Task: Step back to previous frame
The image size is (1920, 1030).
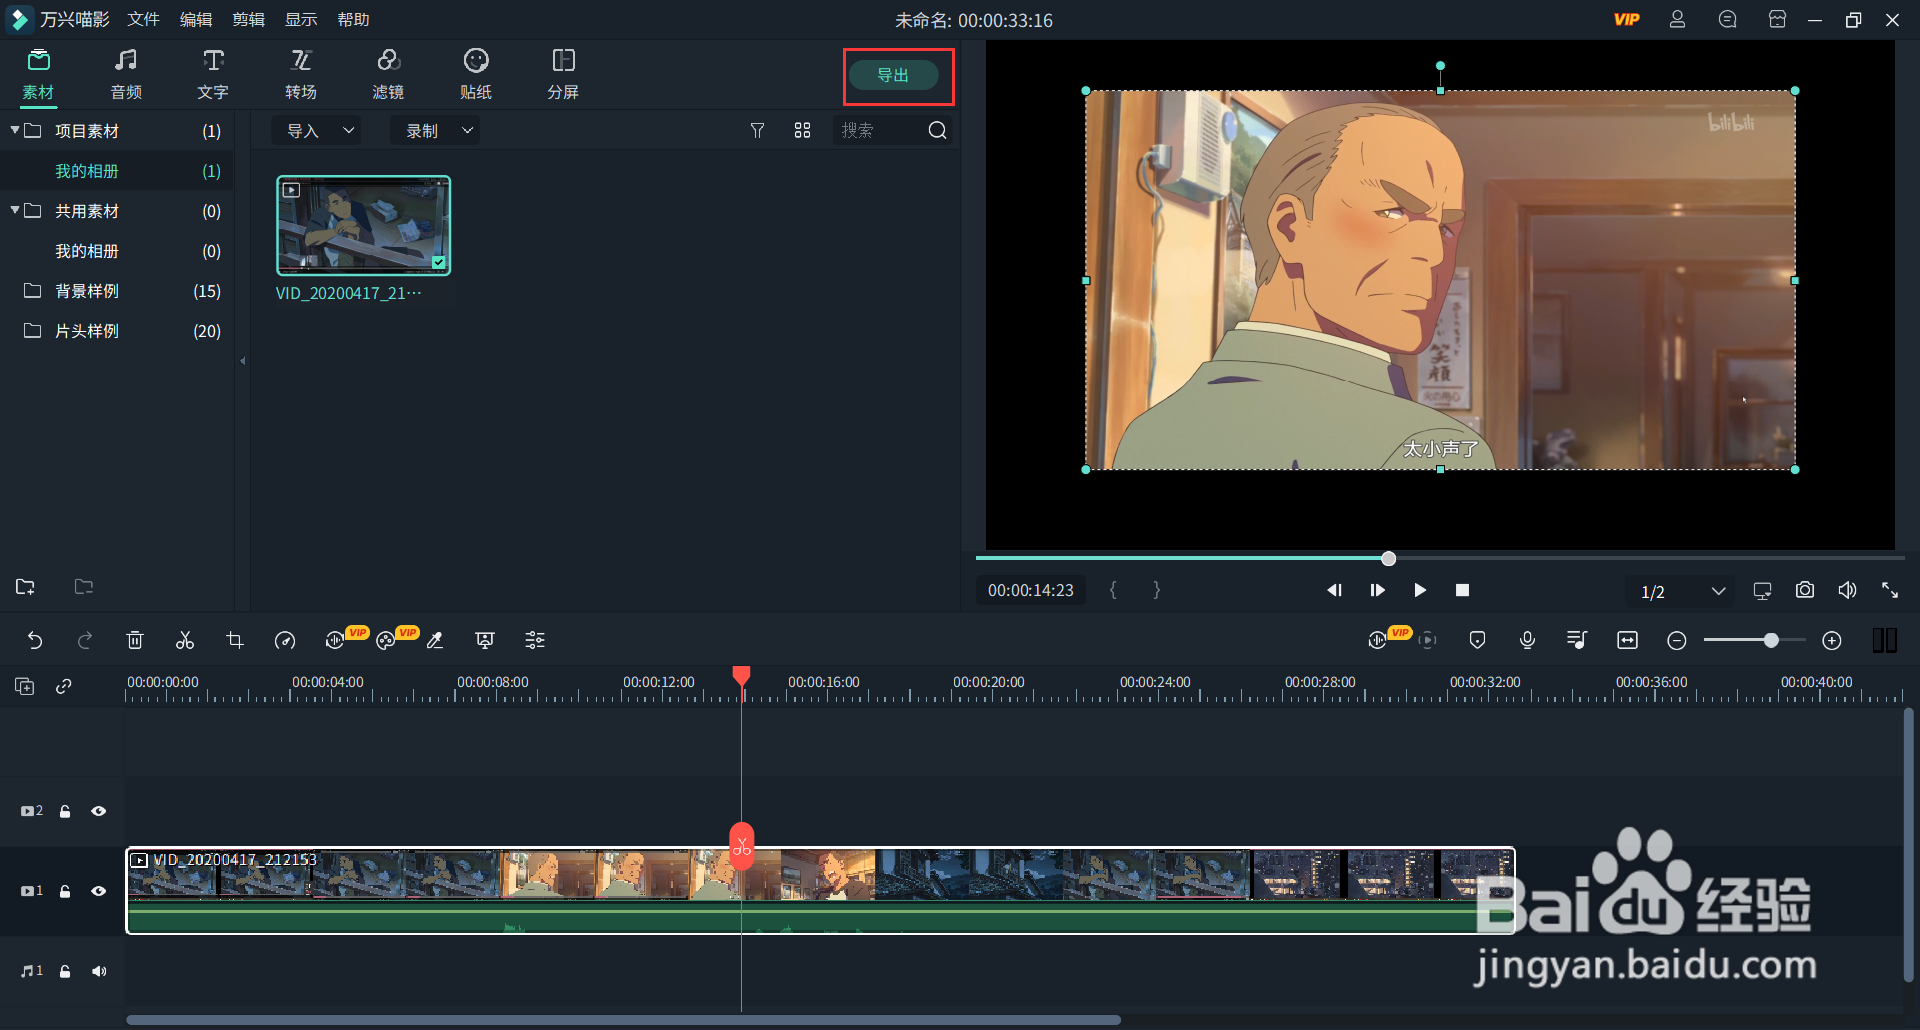Action: coord(1334,590)
